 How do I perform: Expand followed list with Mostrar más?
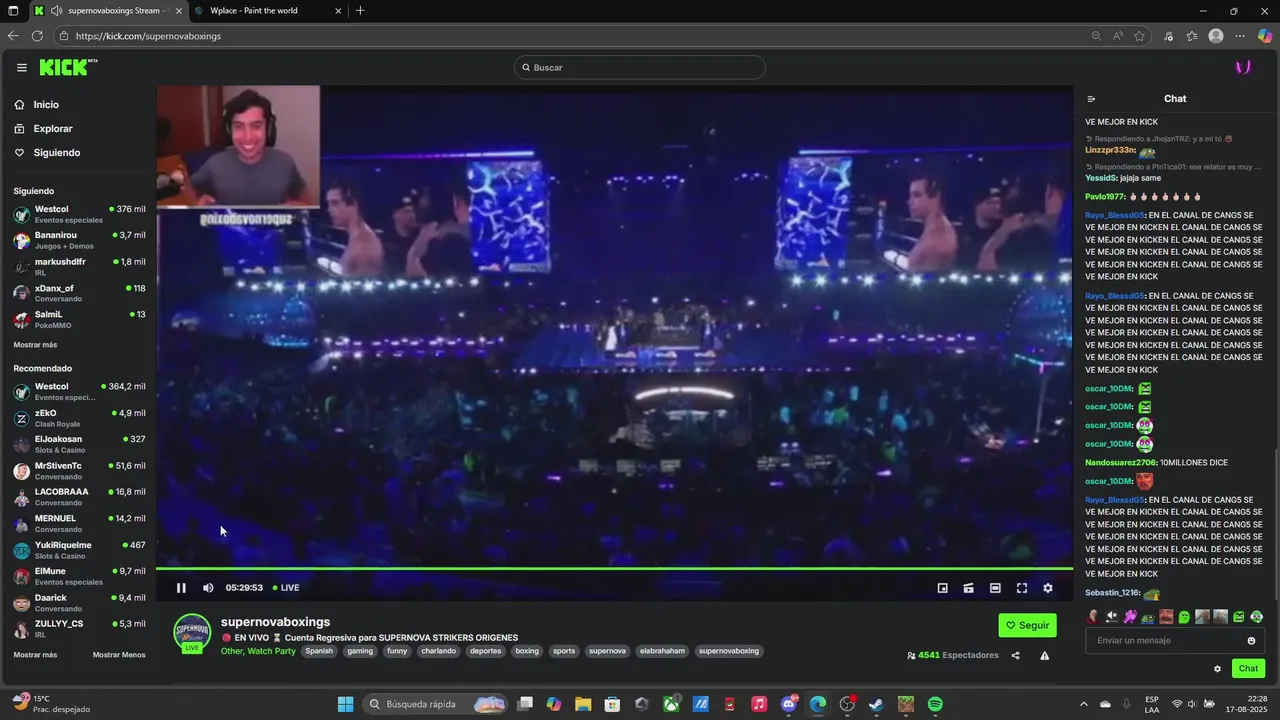[x=35, y=345]
